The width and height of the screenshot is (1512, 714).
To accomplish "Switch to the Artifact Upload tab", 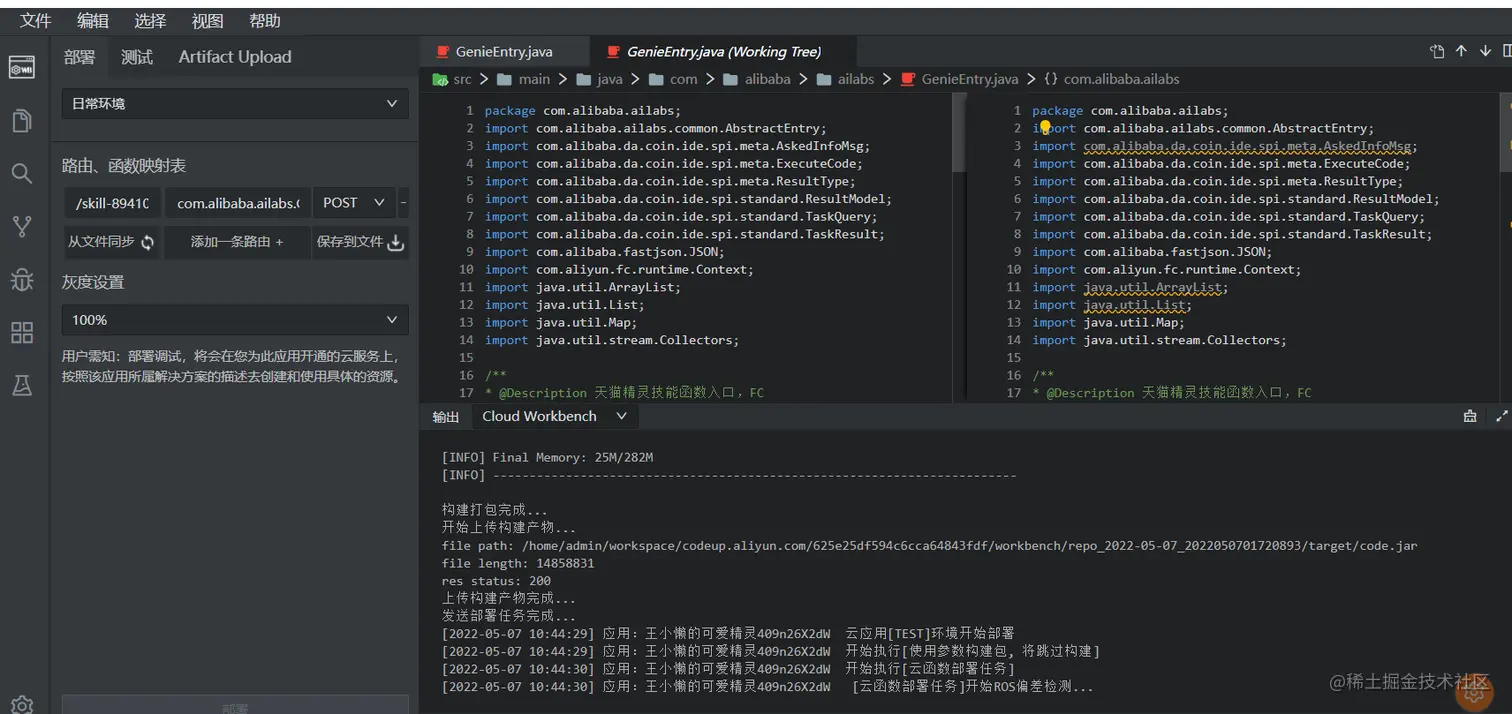I will coord(235,57).
